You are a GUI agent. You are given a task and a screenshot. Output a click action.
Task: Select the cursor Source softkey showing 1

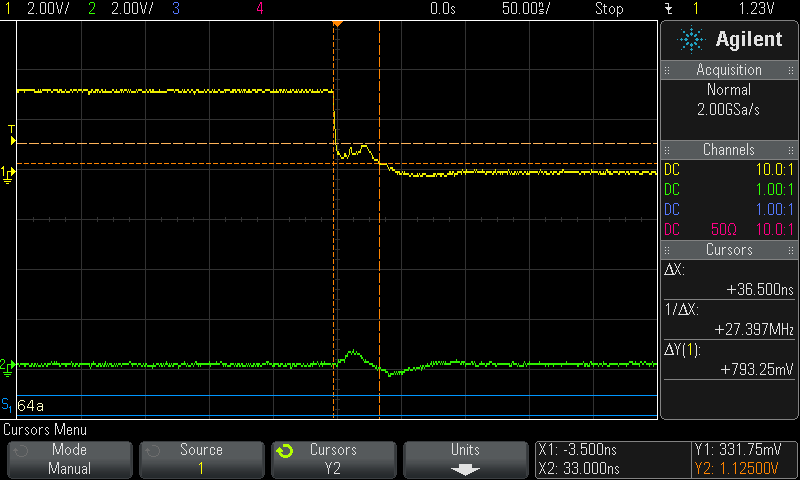(x=202, y=459)
